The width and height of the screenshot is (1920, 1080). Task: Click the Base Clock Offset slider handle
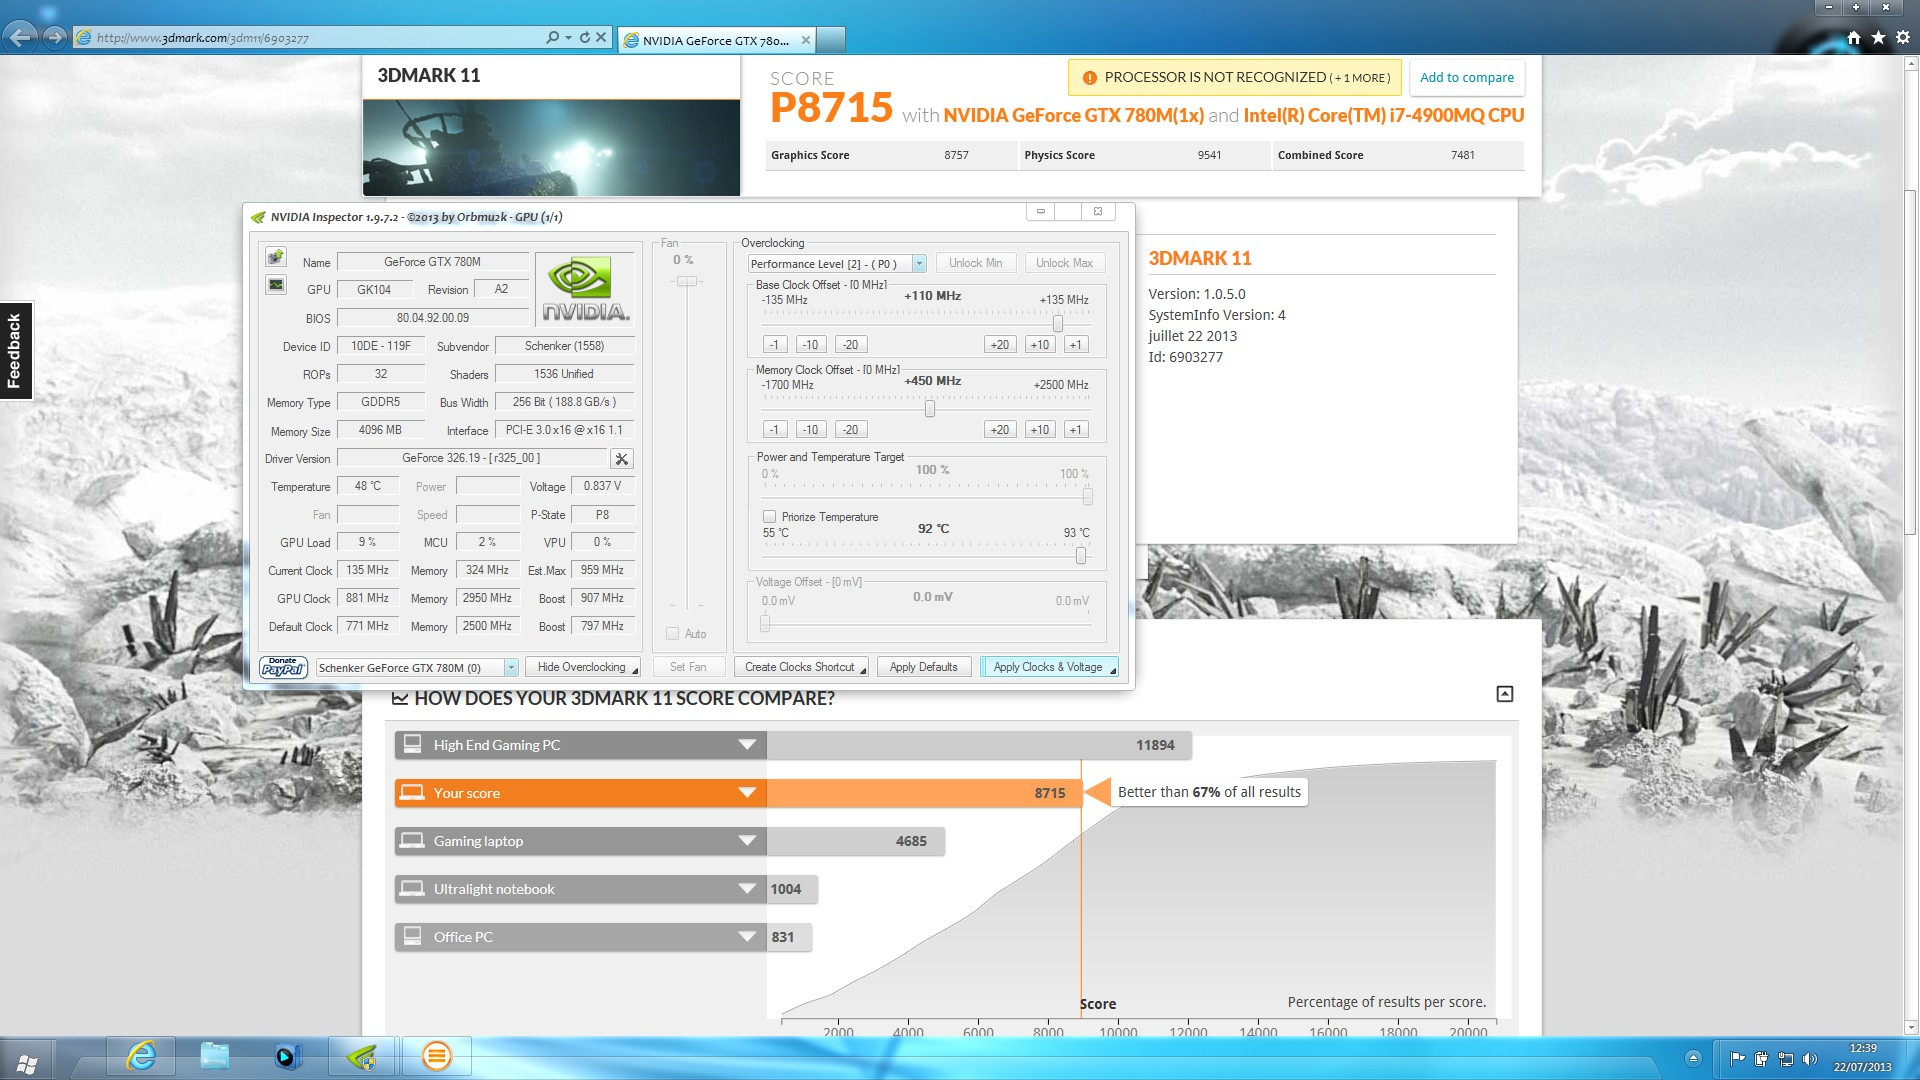(1057, 323)
